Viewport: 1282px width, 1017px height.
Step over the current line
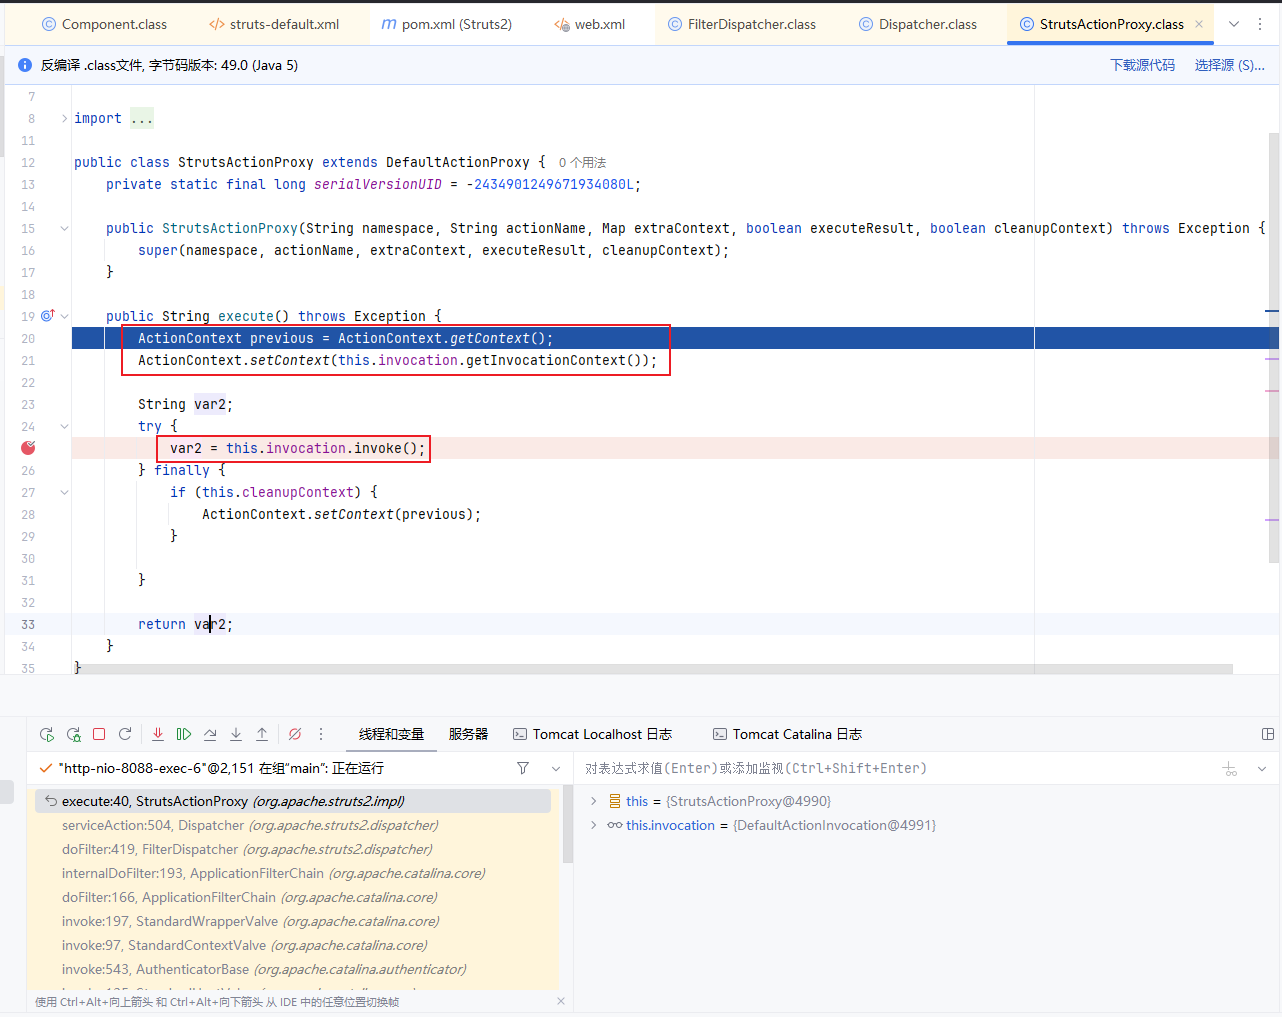pyautogui.click(x=210, y=734)
